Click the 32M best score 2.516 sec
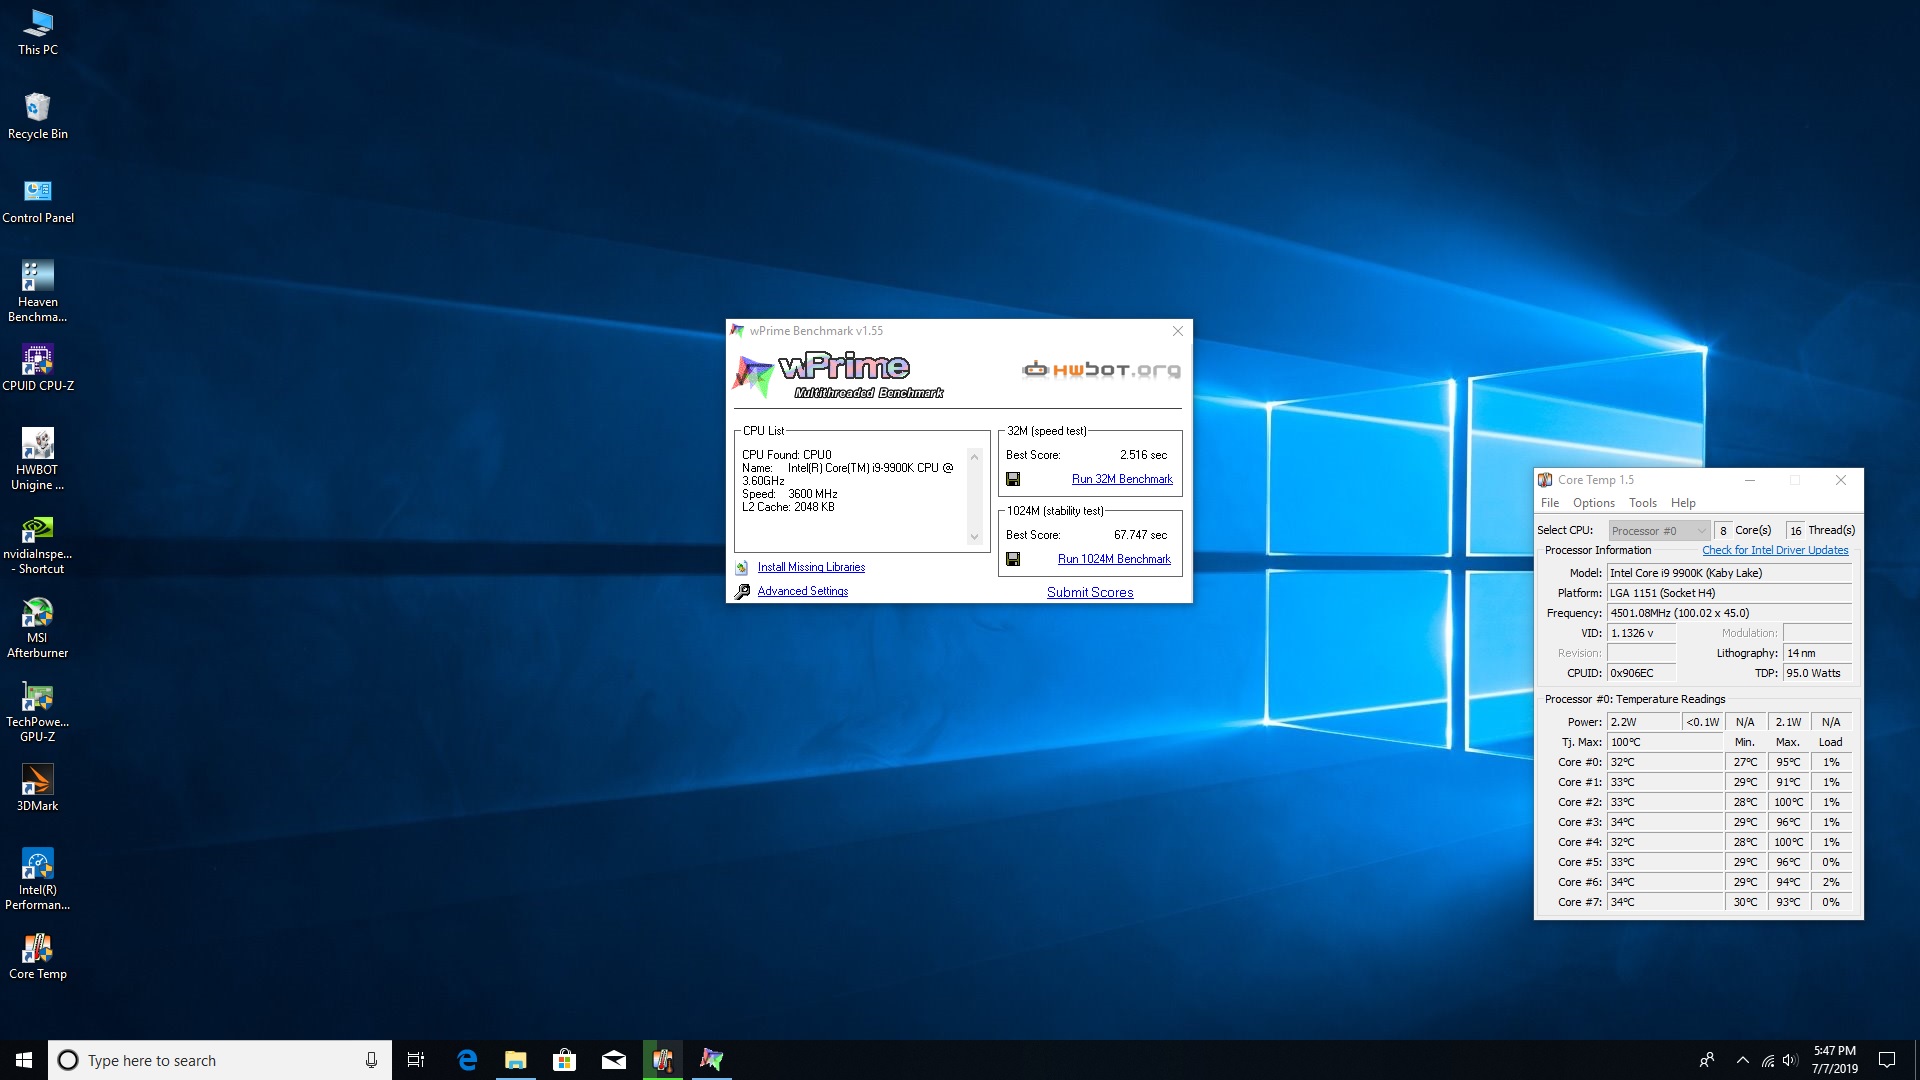This screenshot has width=1920, height=1080. click(x=1143, y=455)
